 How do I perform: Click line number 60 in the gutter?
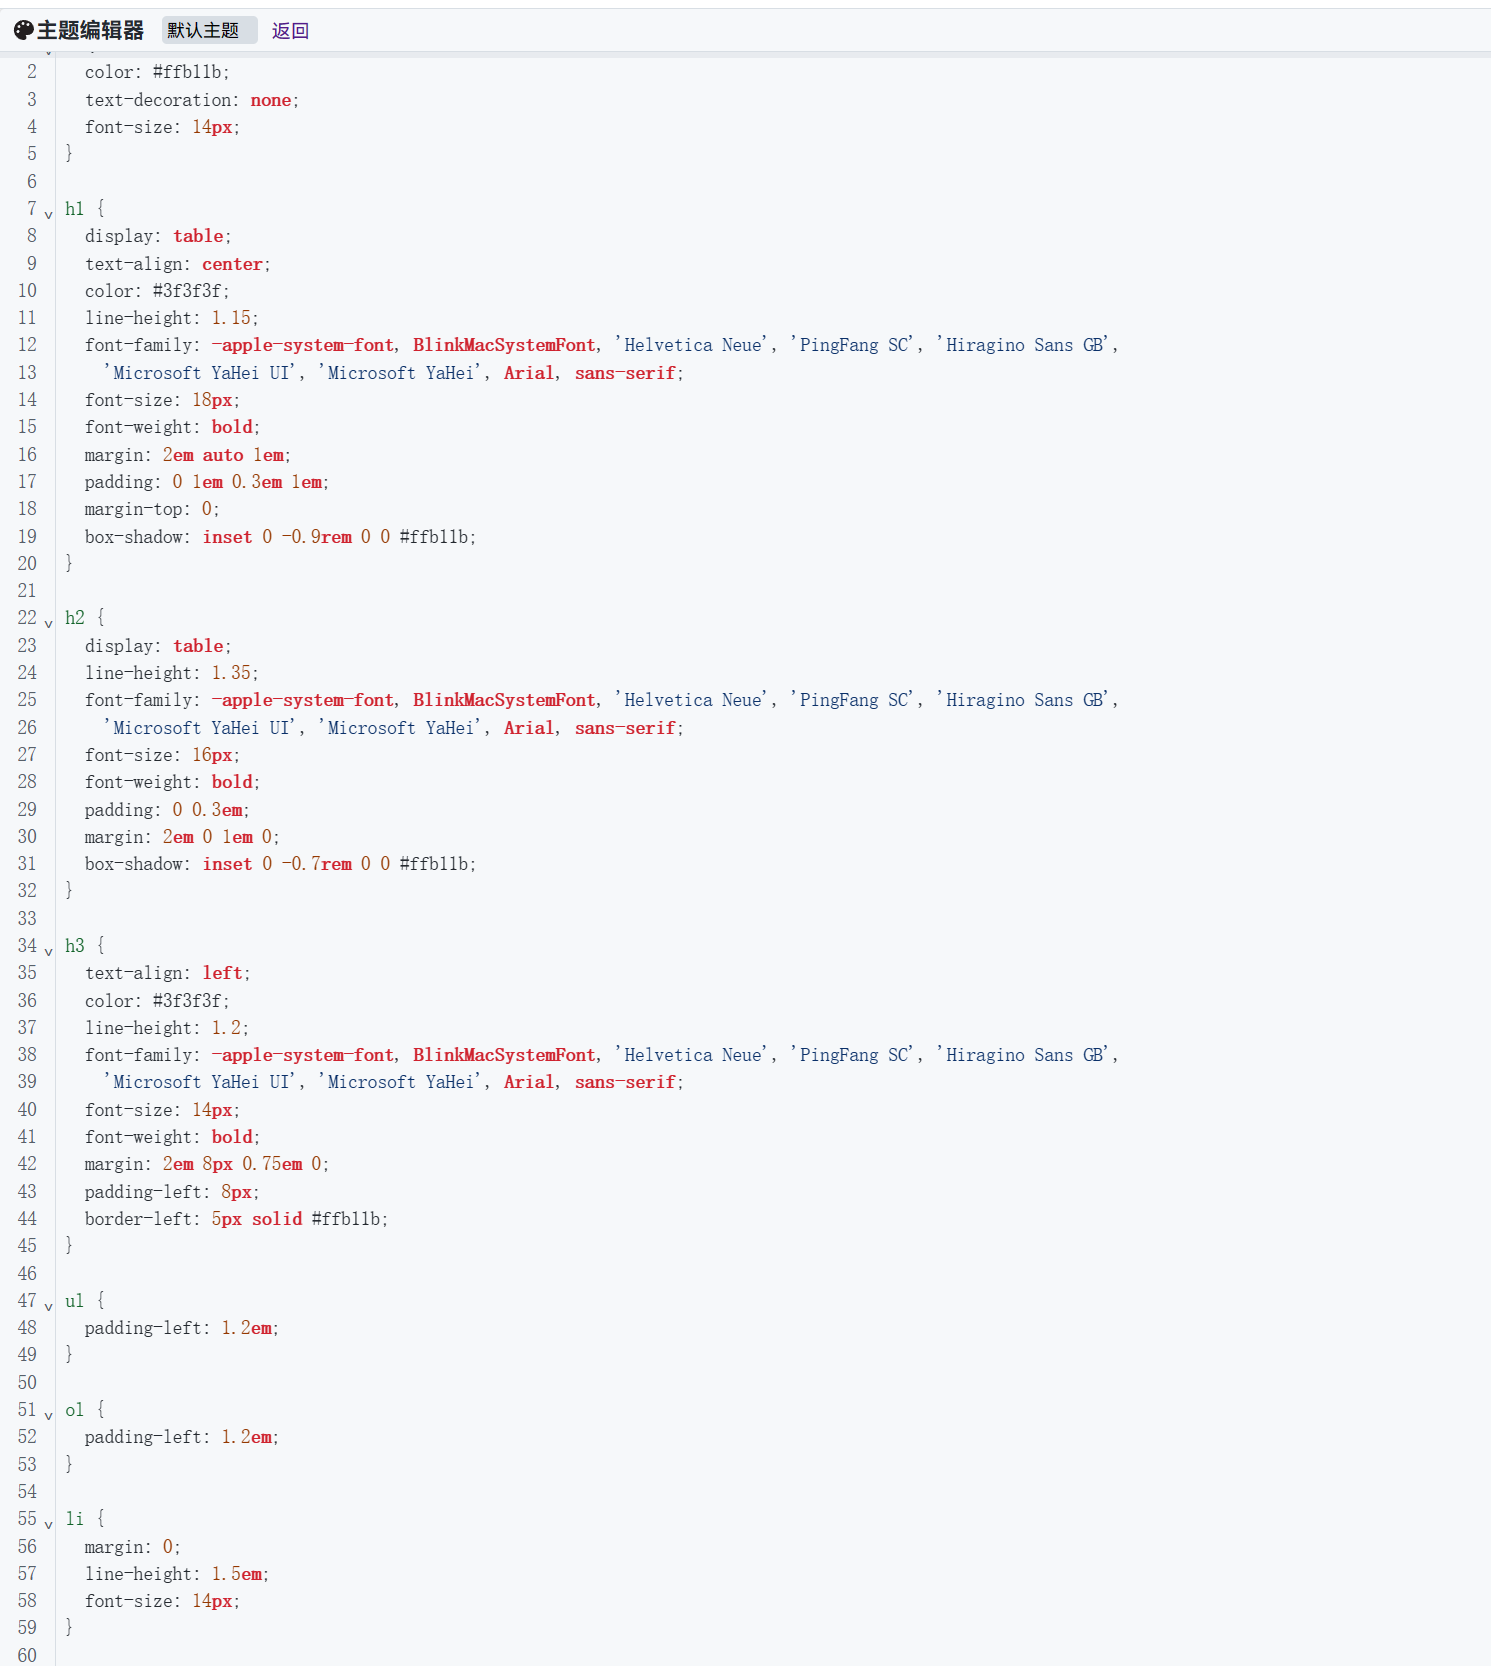(x=27, y=1655)
